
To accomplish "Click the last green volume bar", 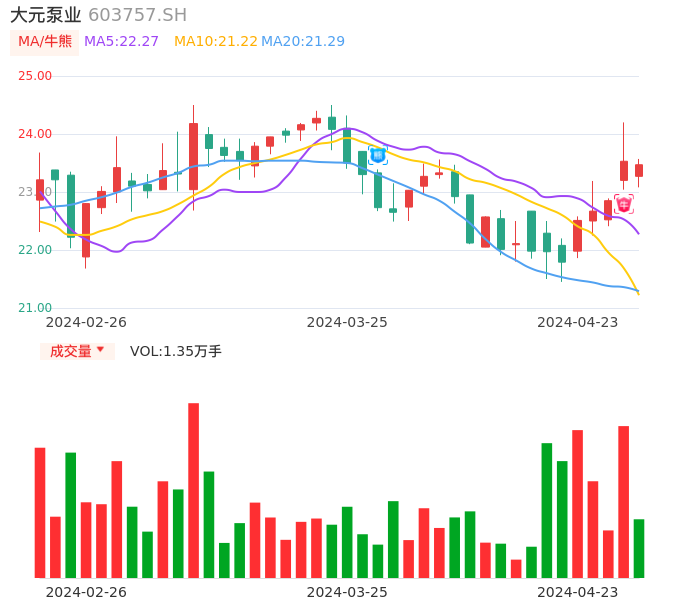I will tap(639, 548).
